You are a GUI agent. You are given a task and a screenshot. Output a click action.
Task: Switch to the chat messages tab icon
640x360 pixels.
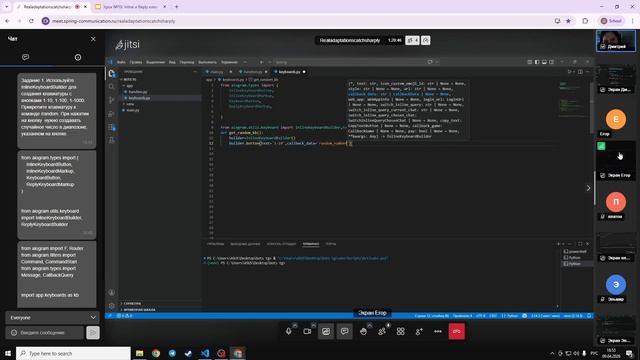pos(26,57)
